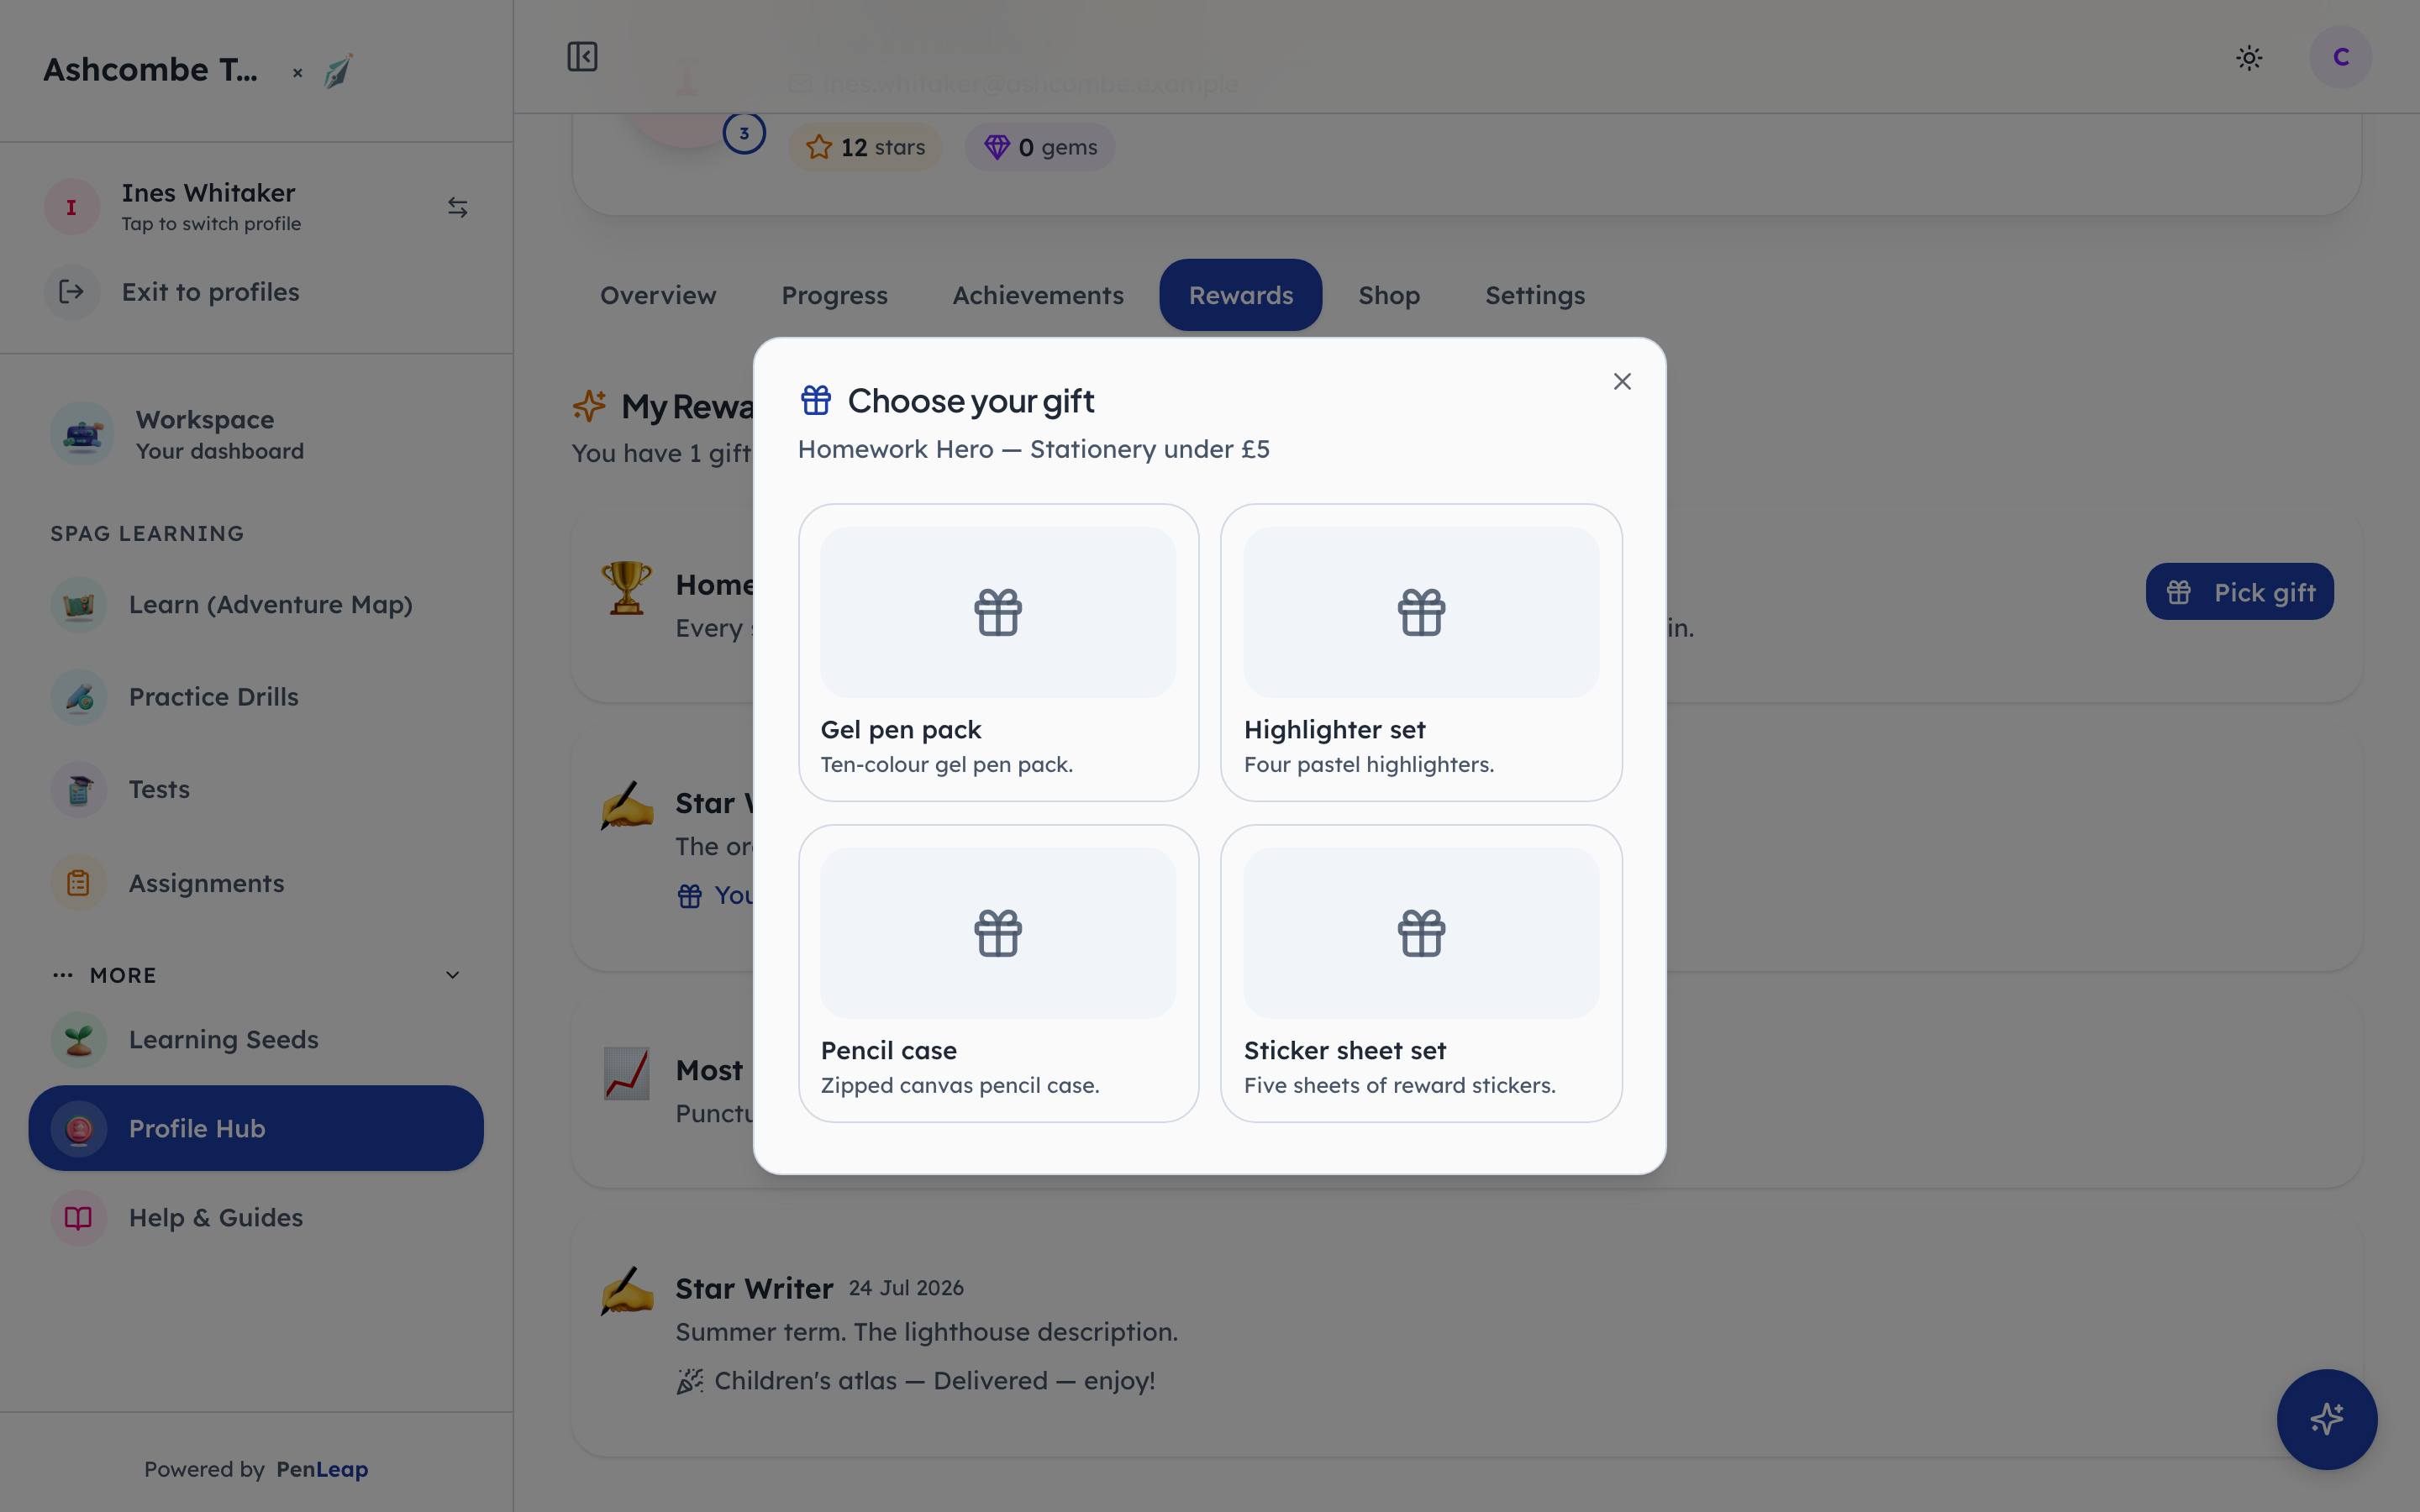2420x1512 pixels.
Task: Click the PenLeap link
Action: point(322,1469)
